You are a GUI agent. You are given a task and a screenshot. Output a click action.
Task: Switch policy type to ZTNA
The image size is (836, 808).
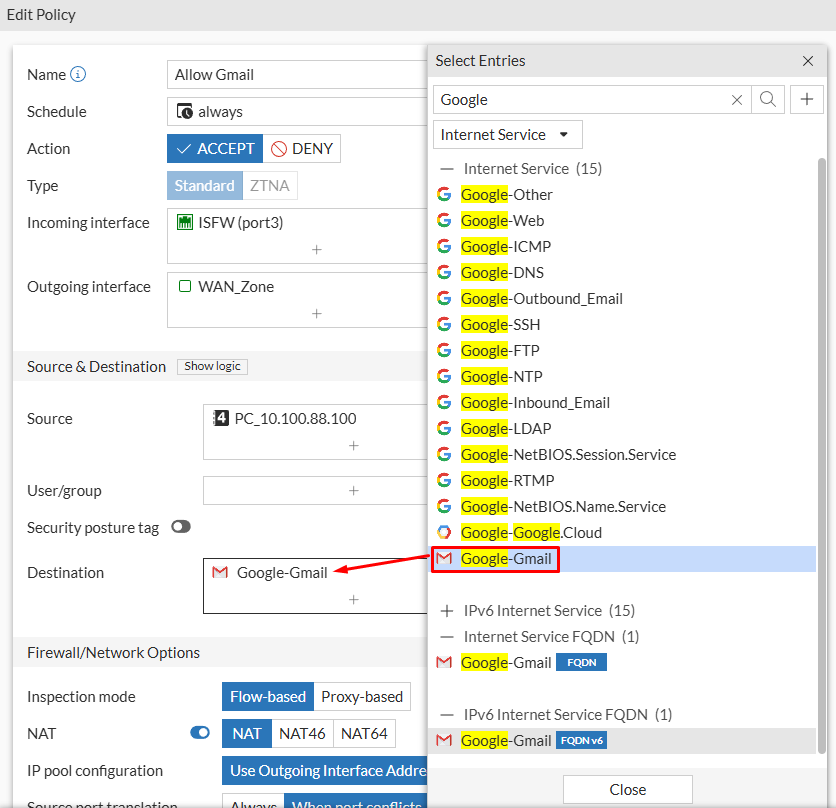tap(271, 185)
